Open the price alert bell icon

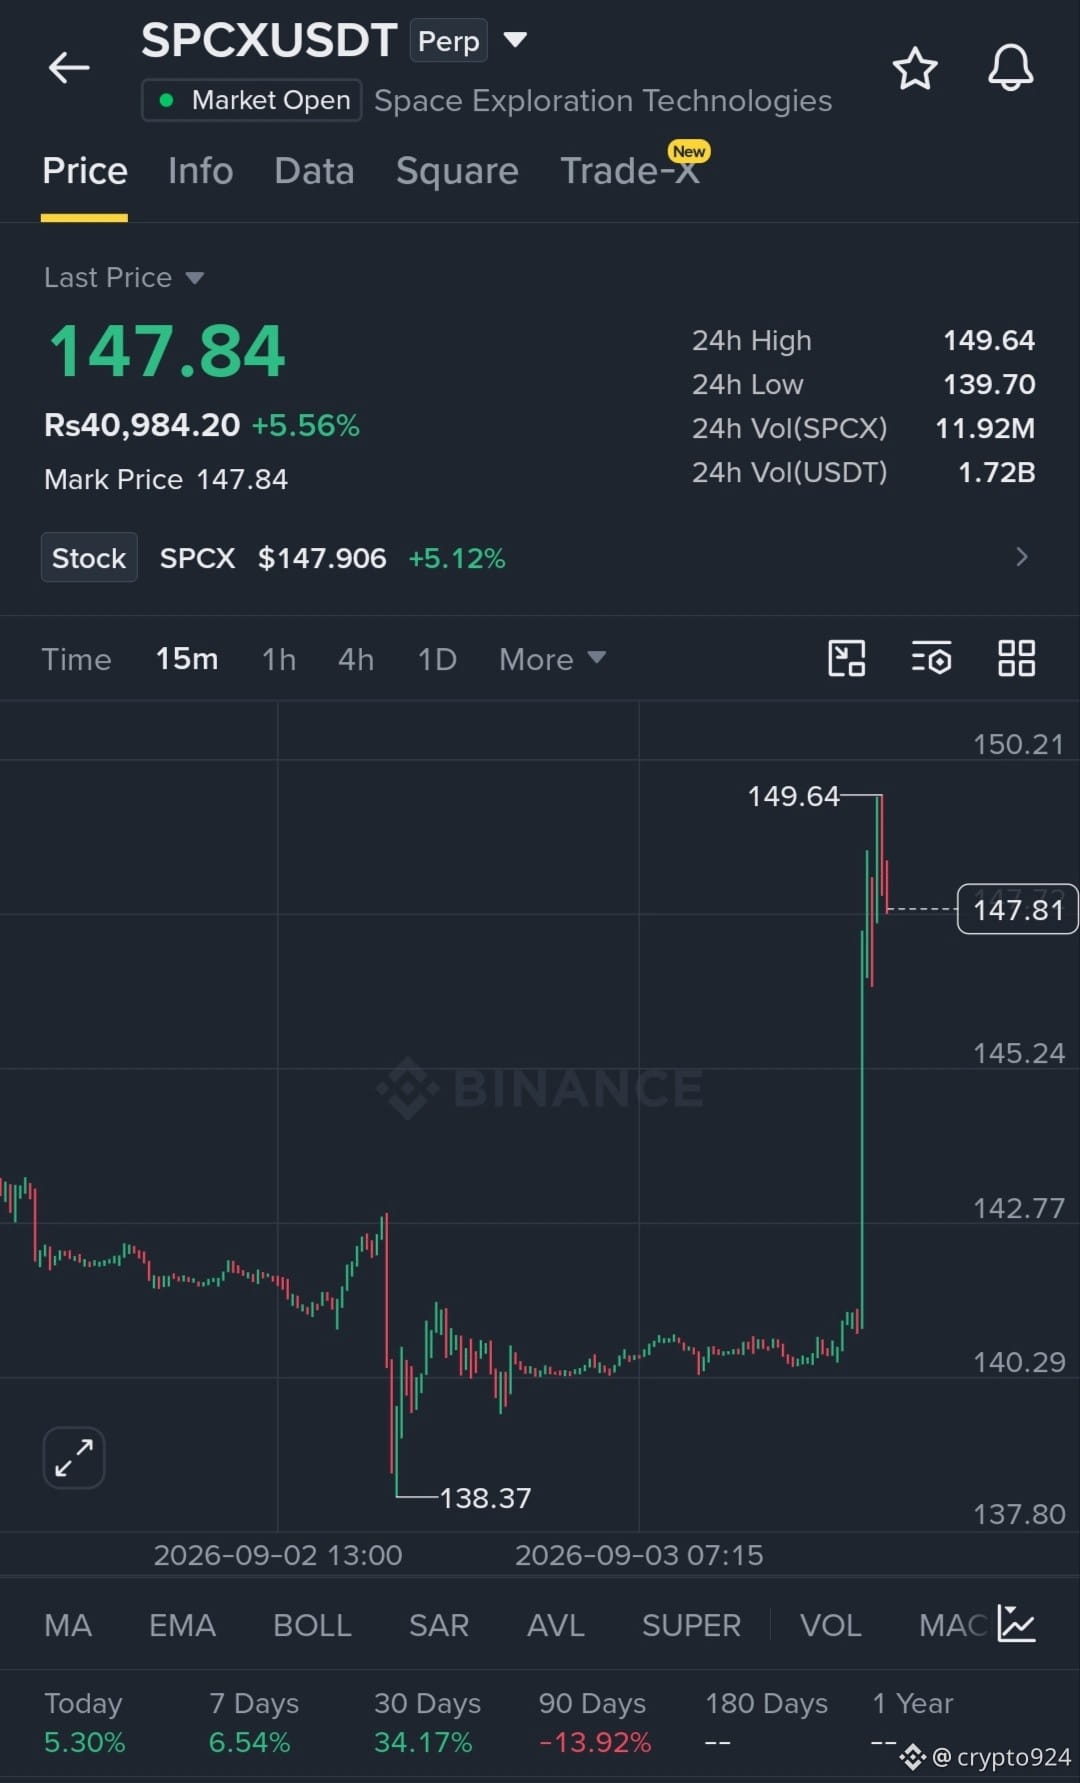[1010, 68]
